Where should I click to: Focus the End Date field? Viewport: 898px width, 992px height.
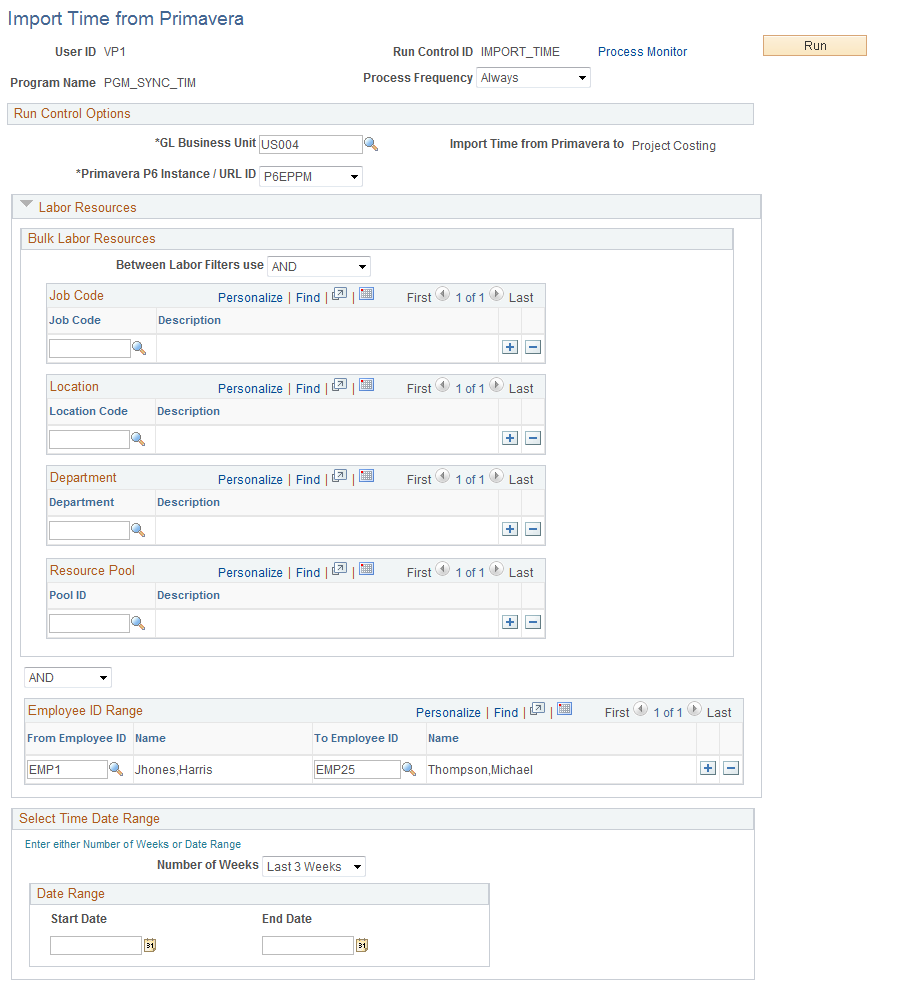pyautogui.click(x=308, y=945)
